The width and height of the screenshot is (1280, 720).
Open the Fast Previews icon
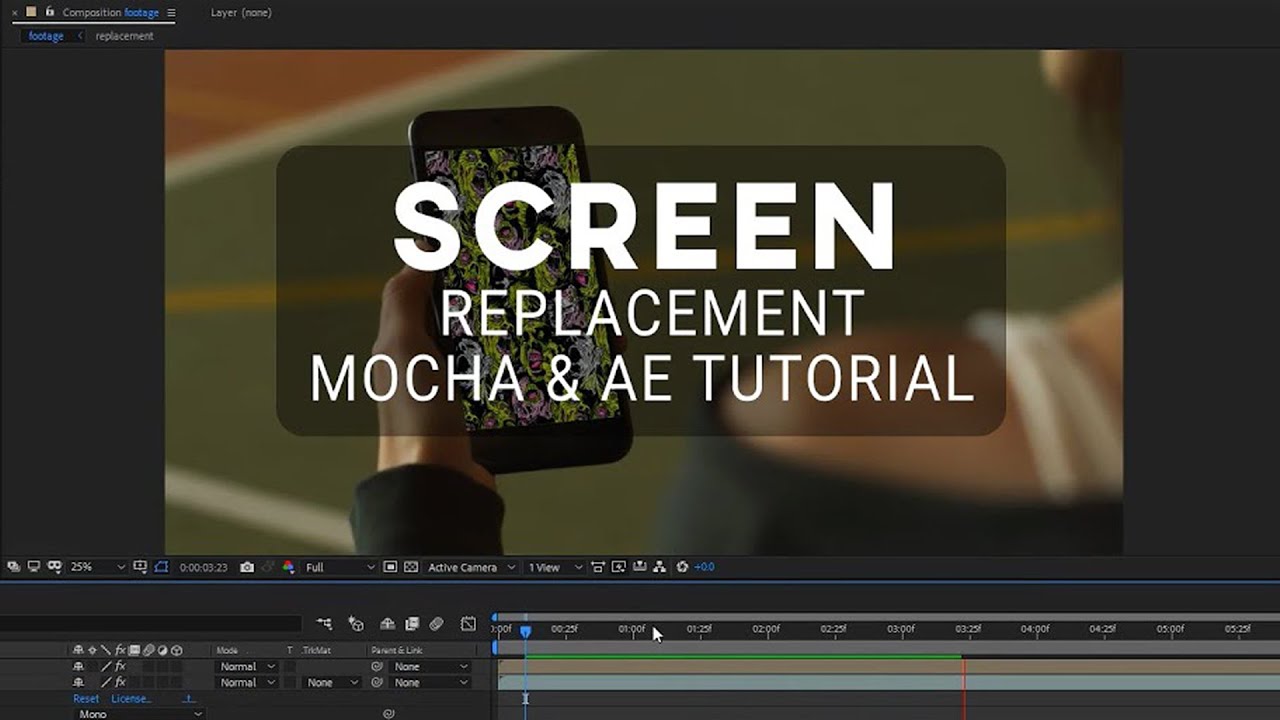[618, 567]
